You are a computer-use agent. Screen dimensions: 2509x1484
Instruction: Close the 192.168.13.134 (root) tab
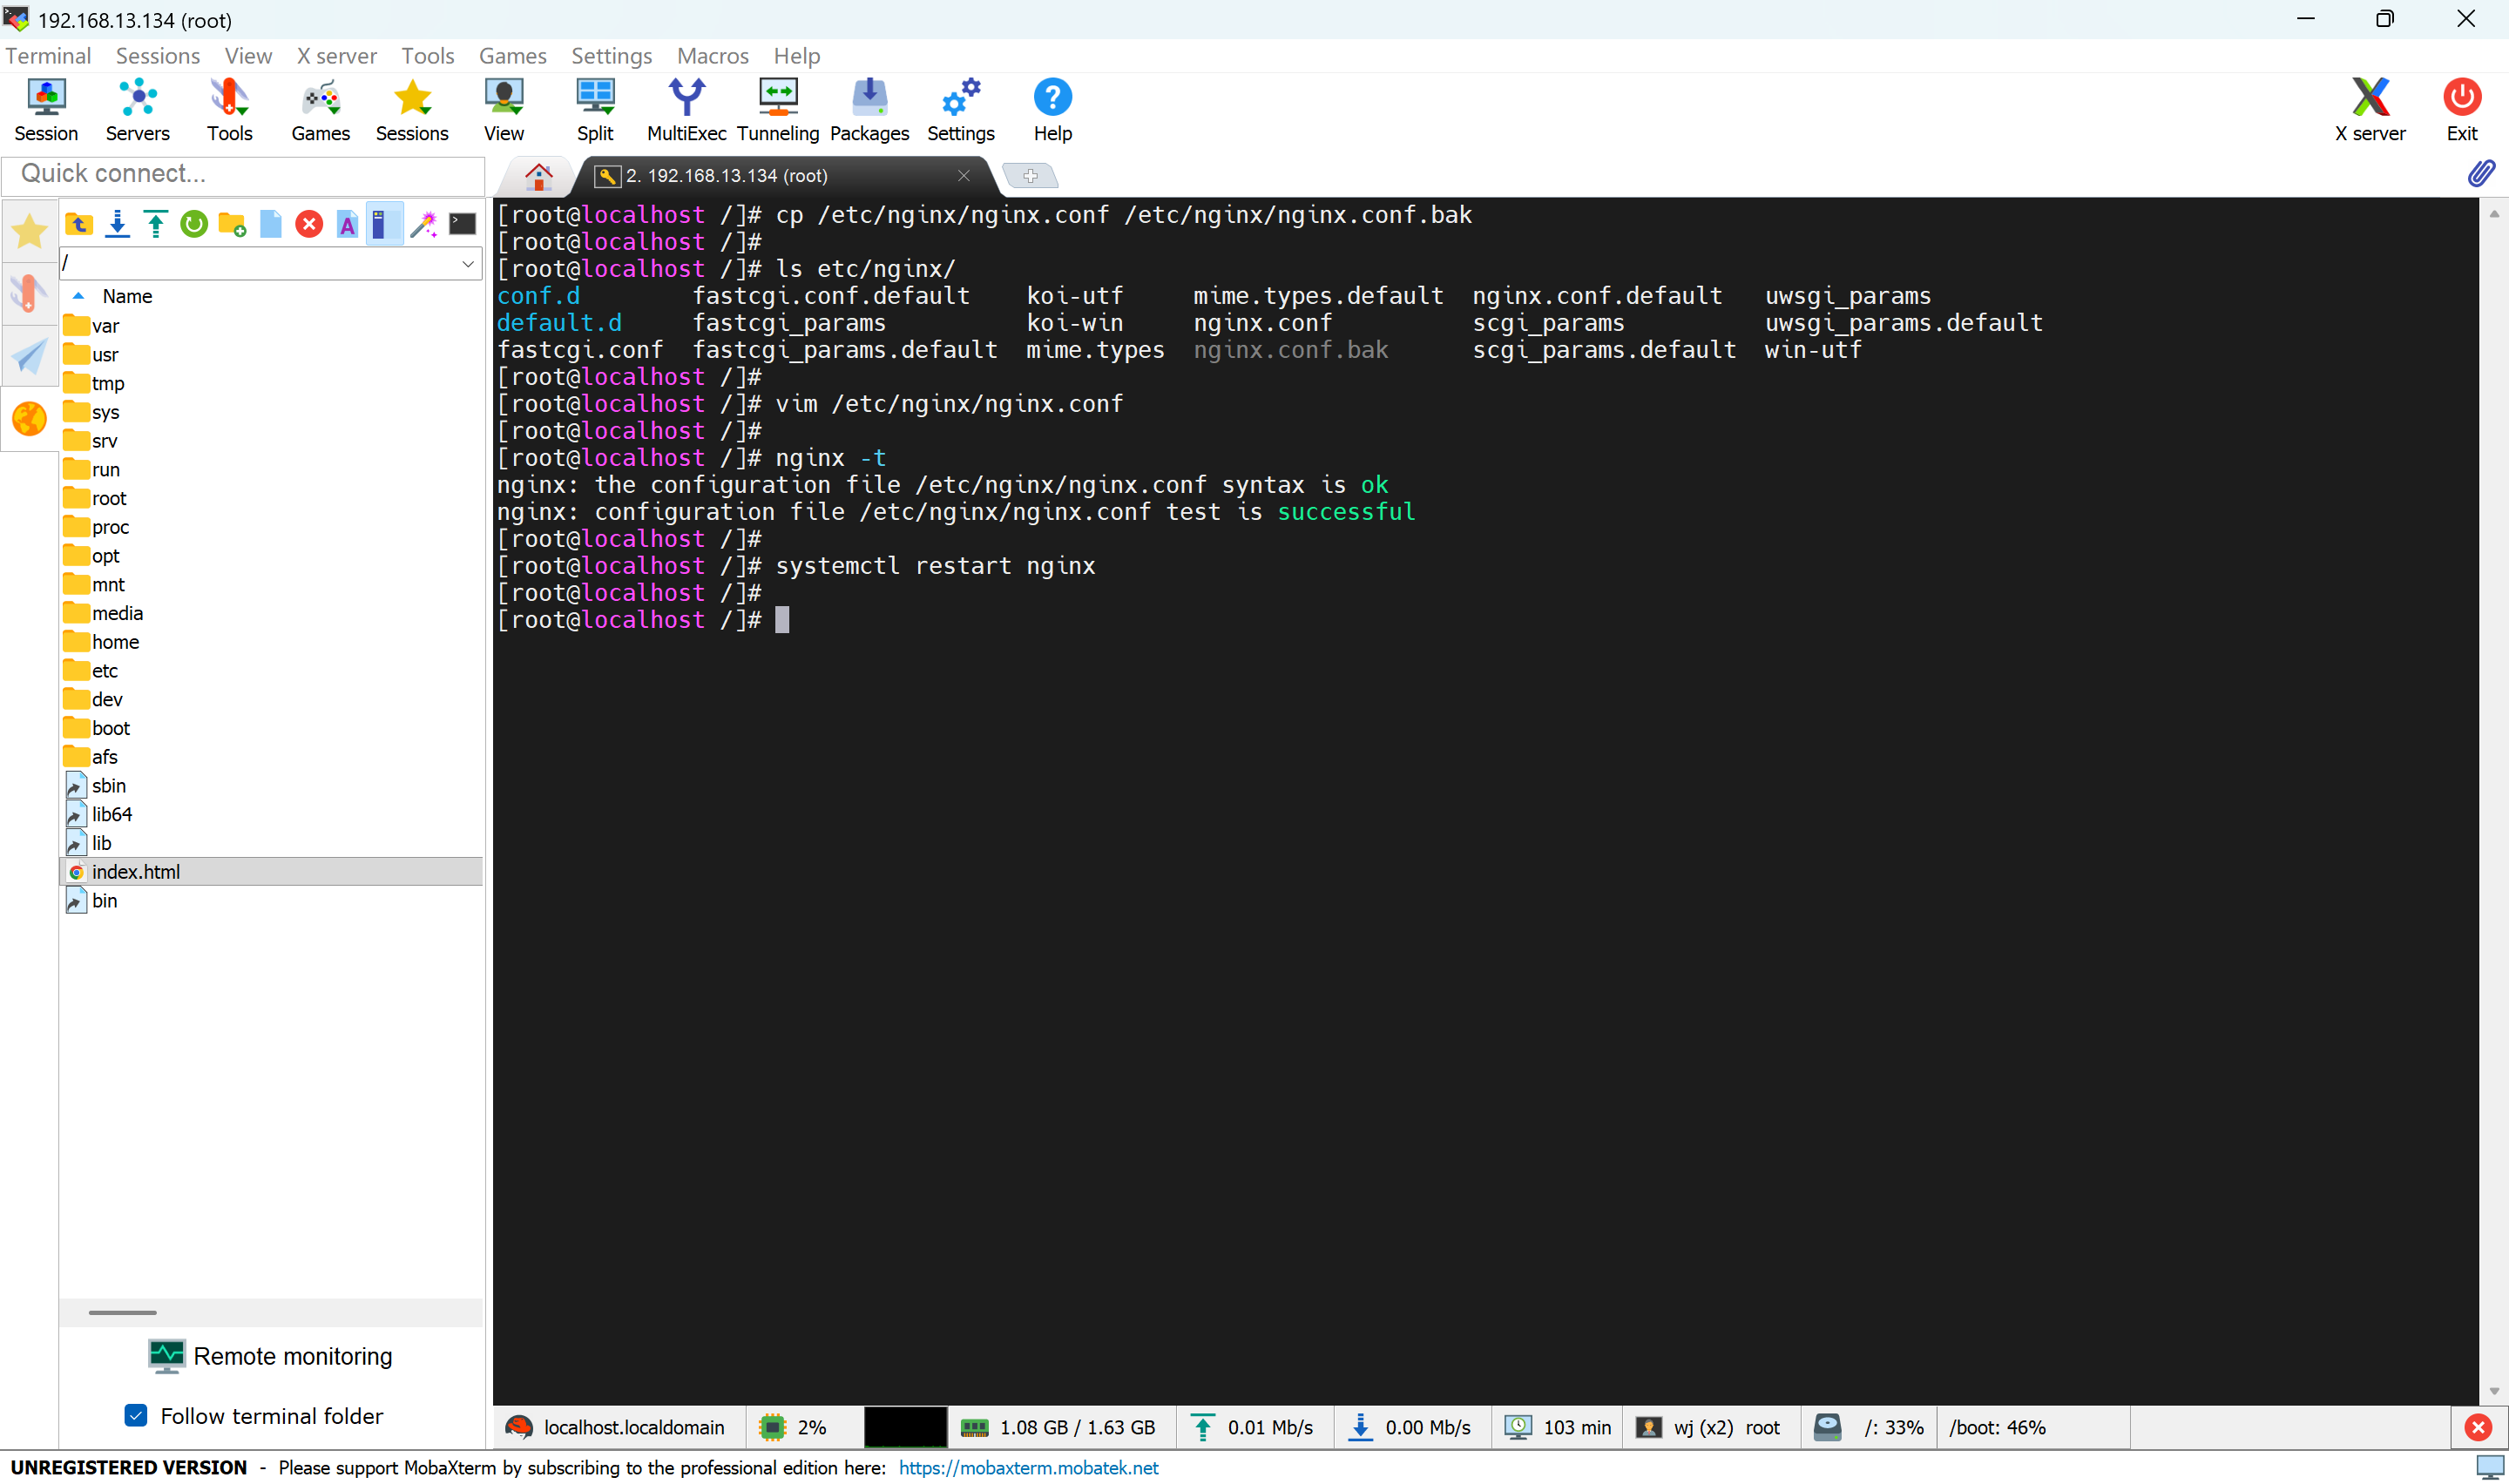963,176
